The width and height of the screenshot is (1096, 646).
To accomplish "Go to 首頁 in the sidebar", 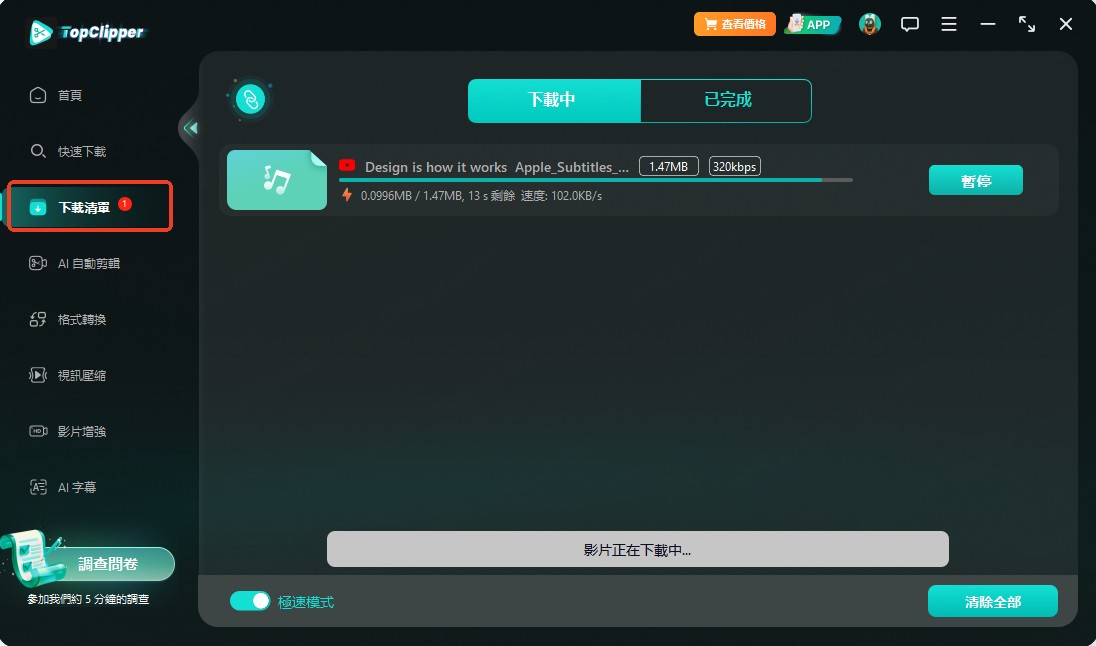I will 70,95.
